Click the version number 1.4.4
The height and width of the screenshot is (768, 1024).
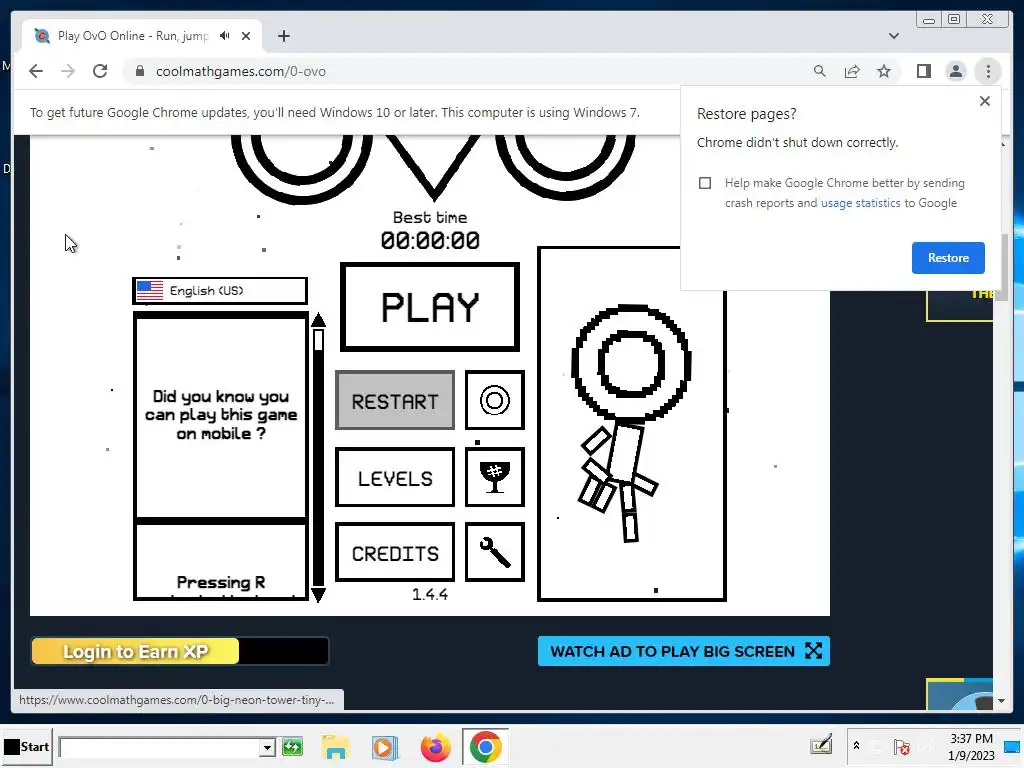coord(430,594)
